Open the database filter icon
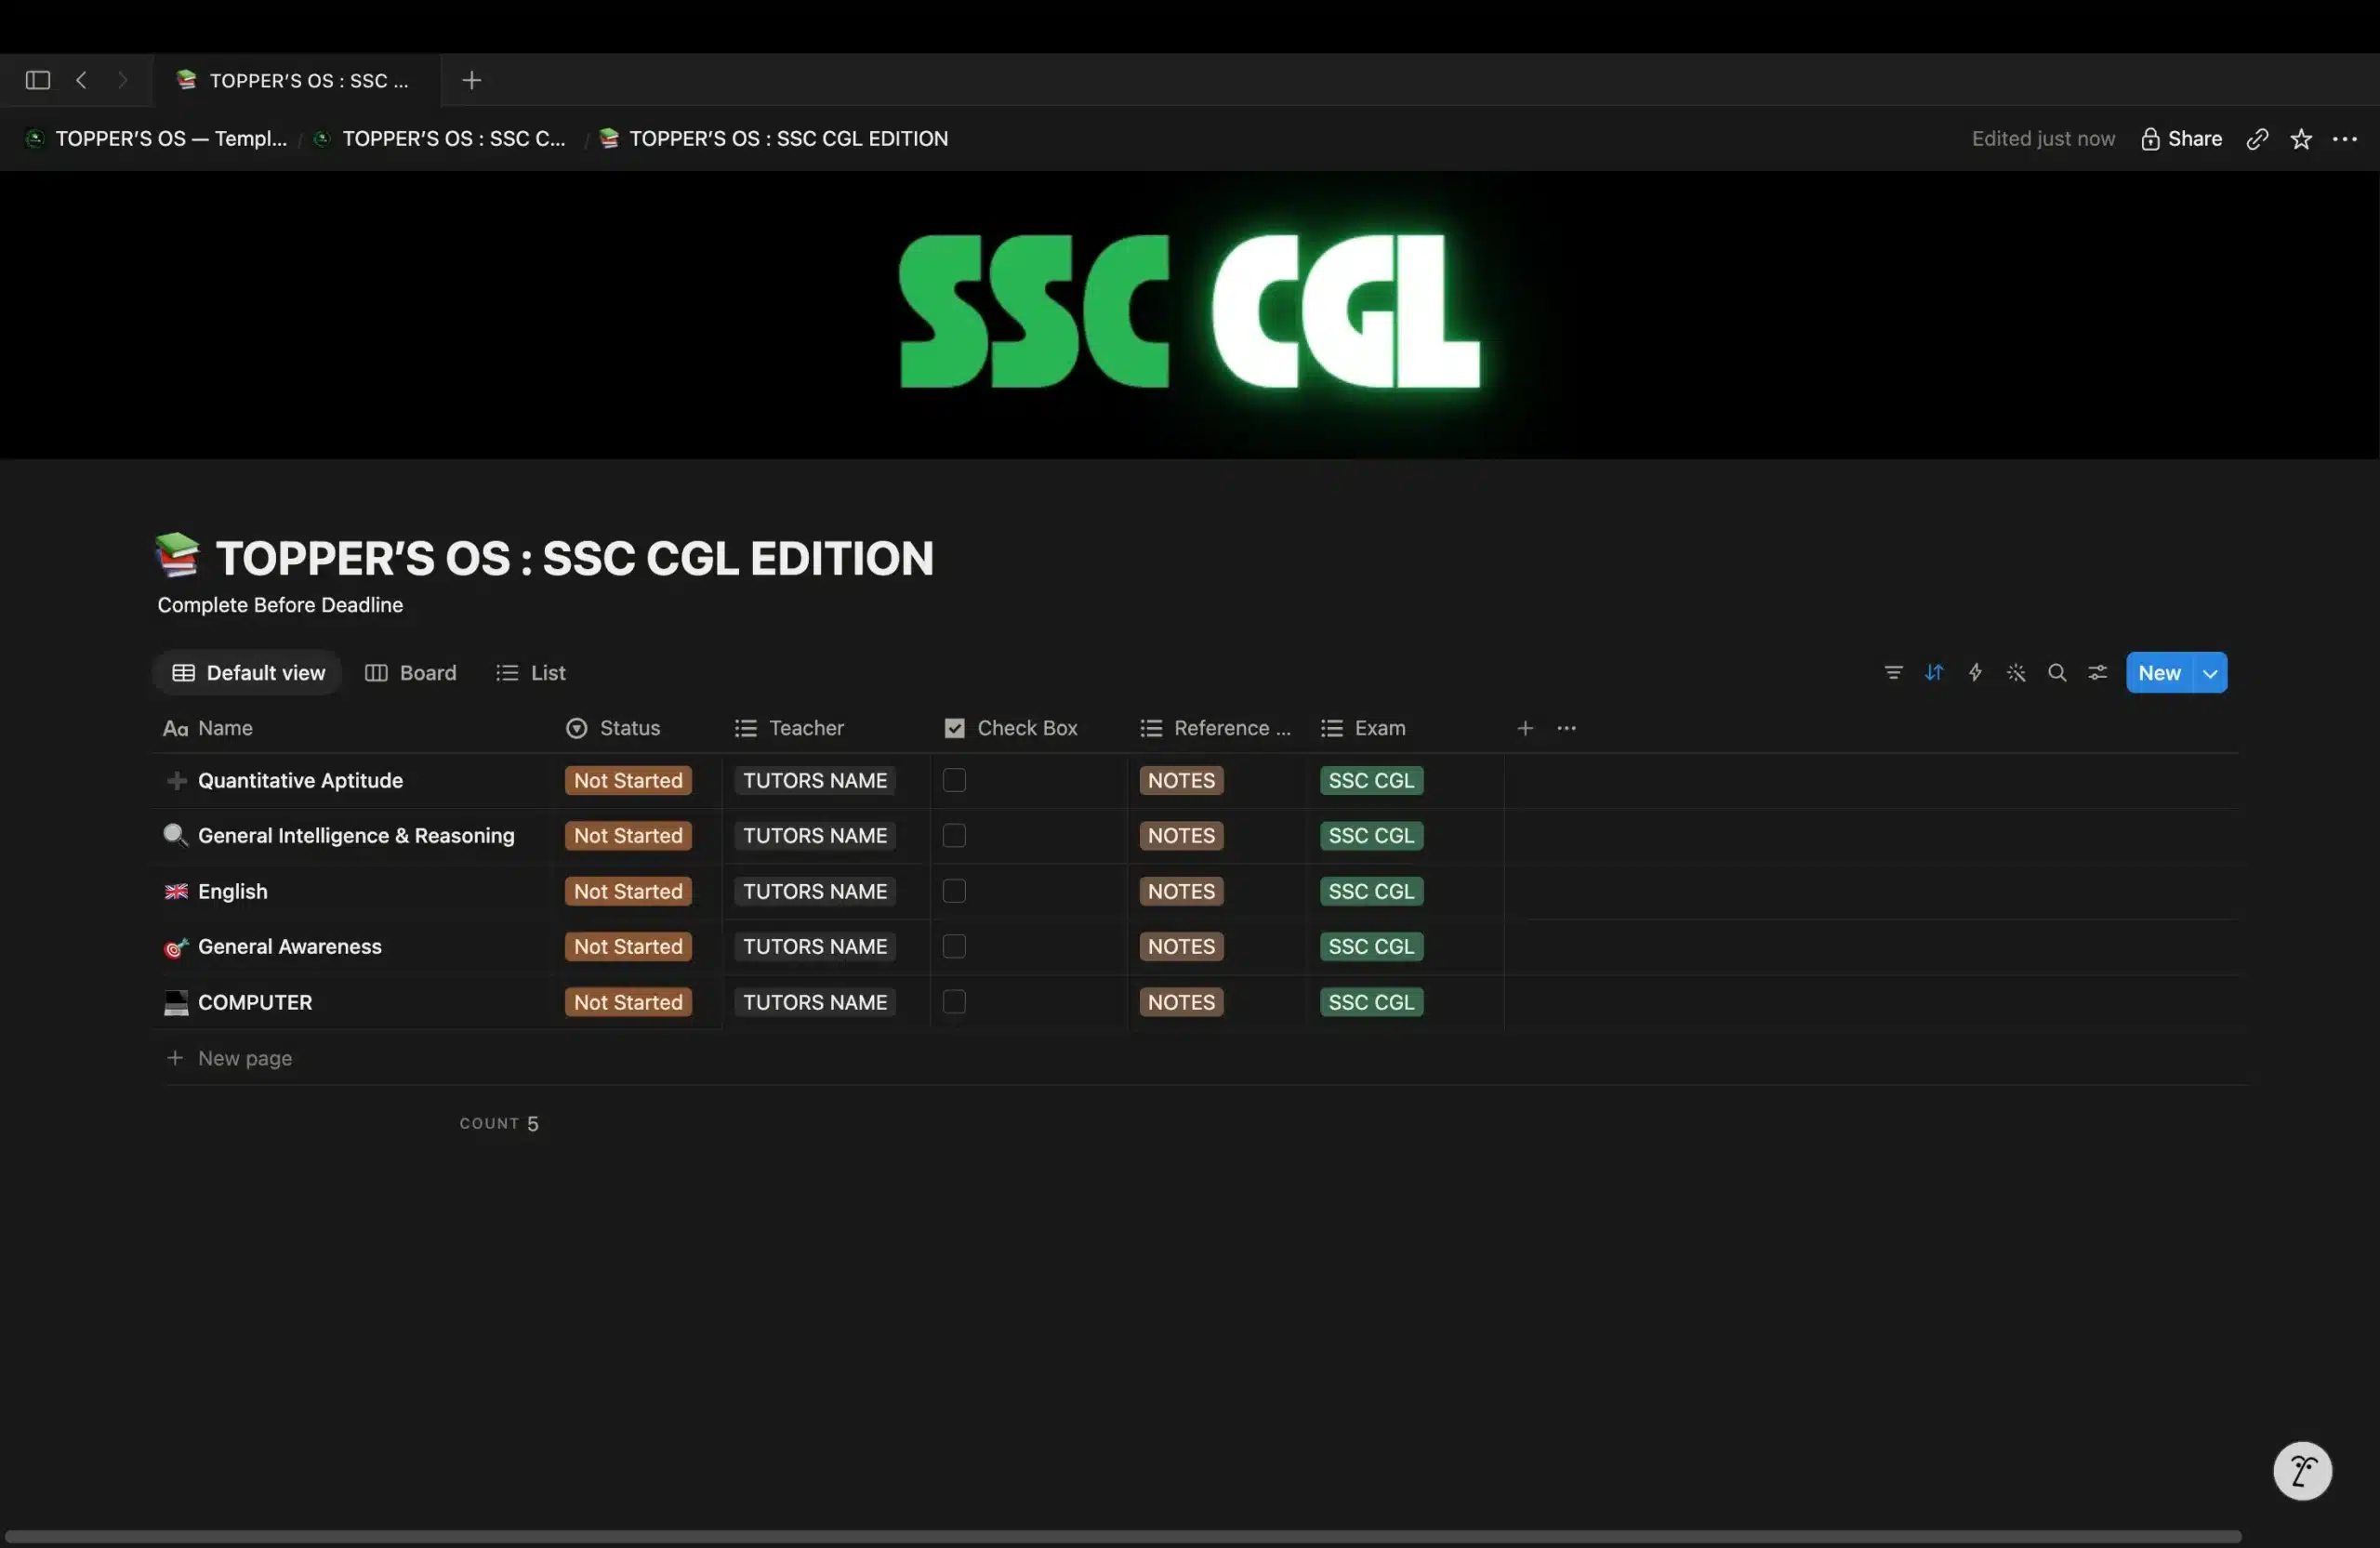The image size is (2380, 1548). 1893,673
